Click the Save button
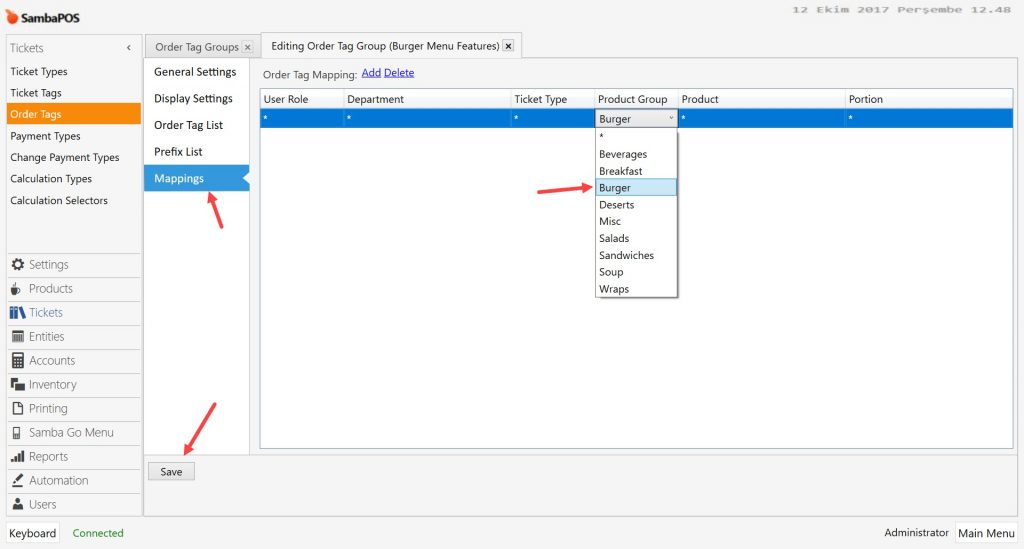The width and height of the screenshot is (1024, 549). [x=171, y=471]
